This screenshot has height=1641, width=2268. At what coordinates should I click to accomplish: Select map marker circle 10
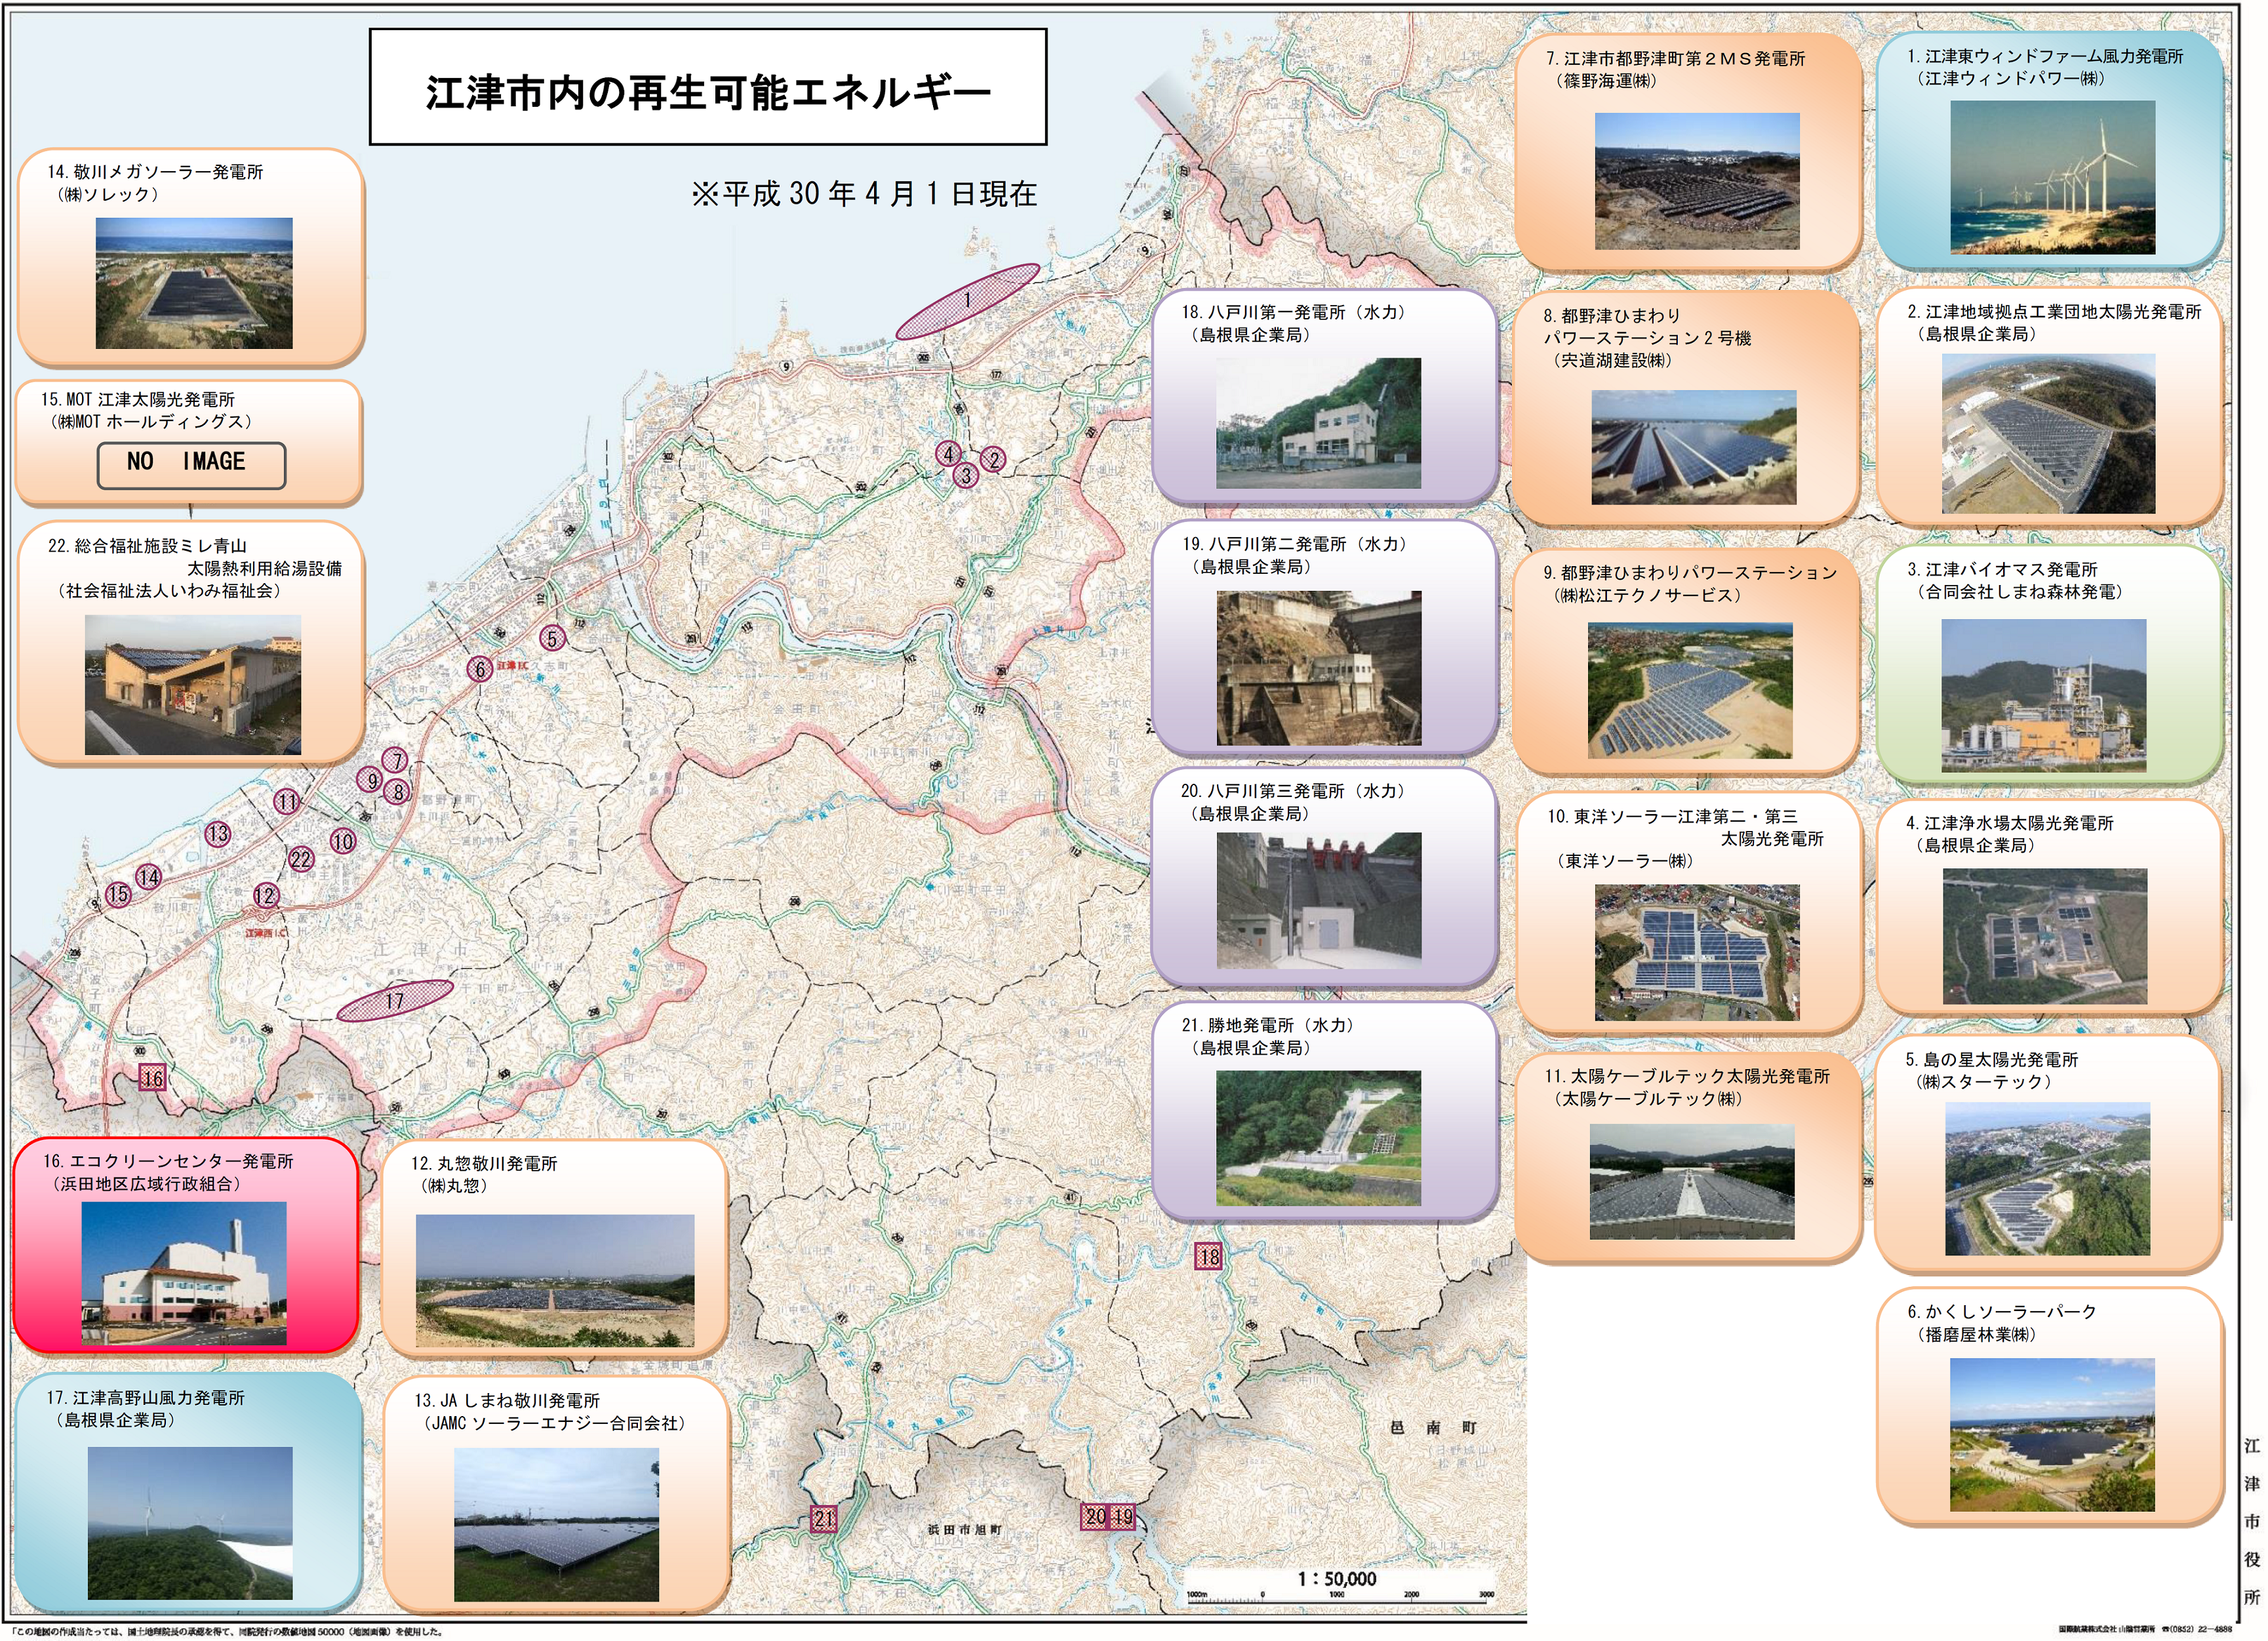343,841
